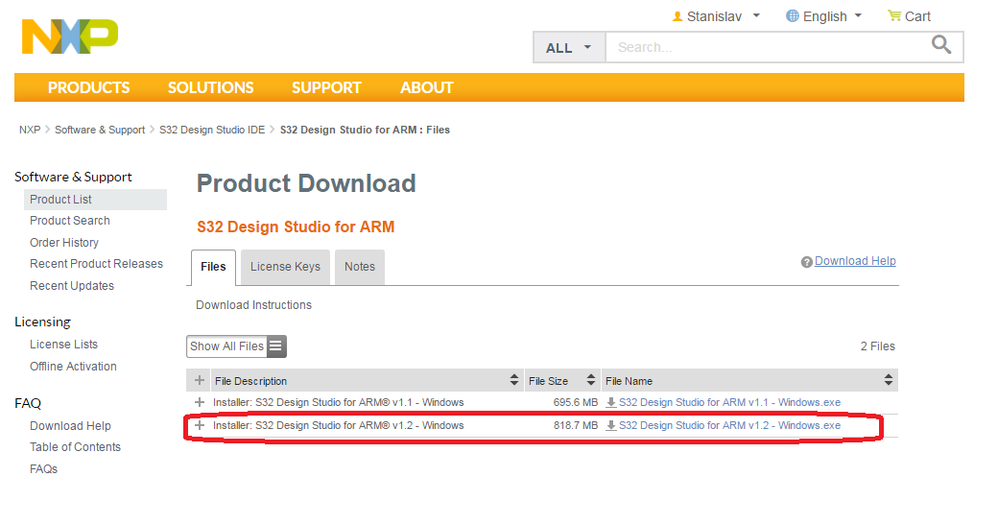The width and height of the screenshot is (998, 525).
Task: Click the 695.6 MB file size cell
Action: (575, 402)
